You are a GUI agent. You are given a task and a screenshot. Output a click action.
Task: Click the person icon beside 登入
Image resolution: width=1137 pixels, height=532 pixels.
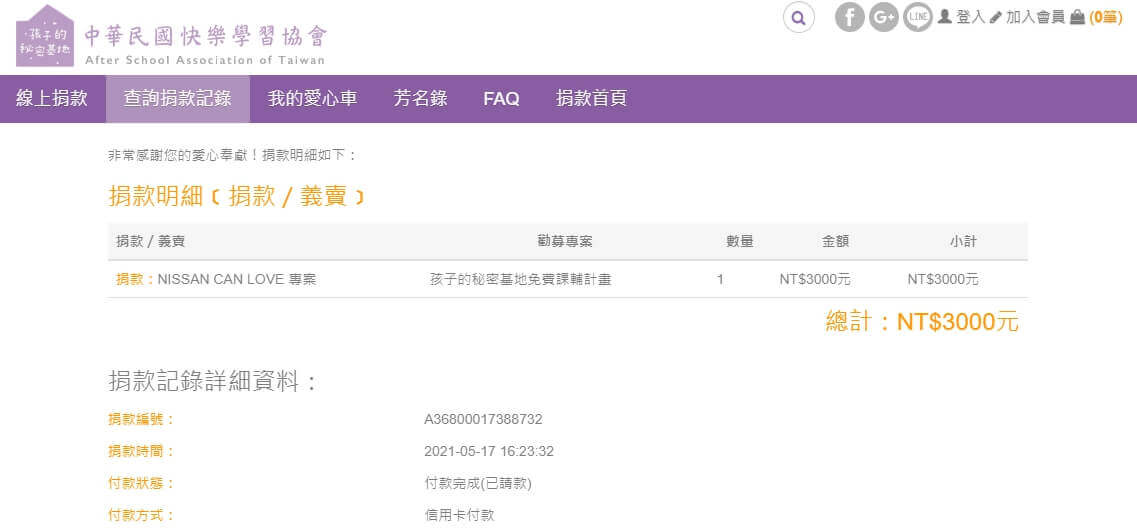coord(944,17)
